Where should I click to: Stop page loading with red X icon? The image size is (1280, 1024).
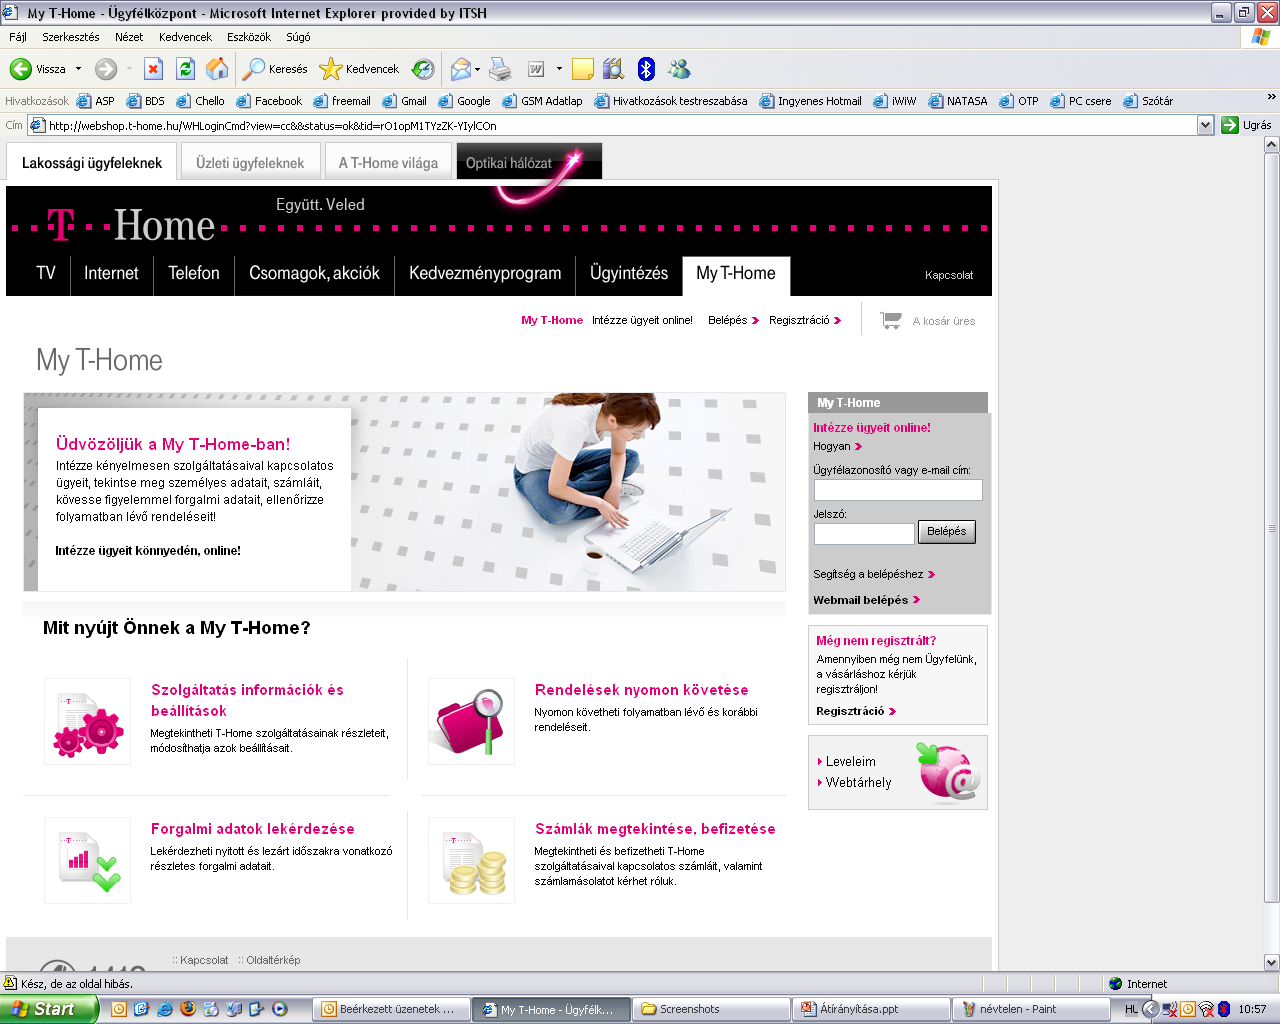click(x=153, y=69)
